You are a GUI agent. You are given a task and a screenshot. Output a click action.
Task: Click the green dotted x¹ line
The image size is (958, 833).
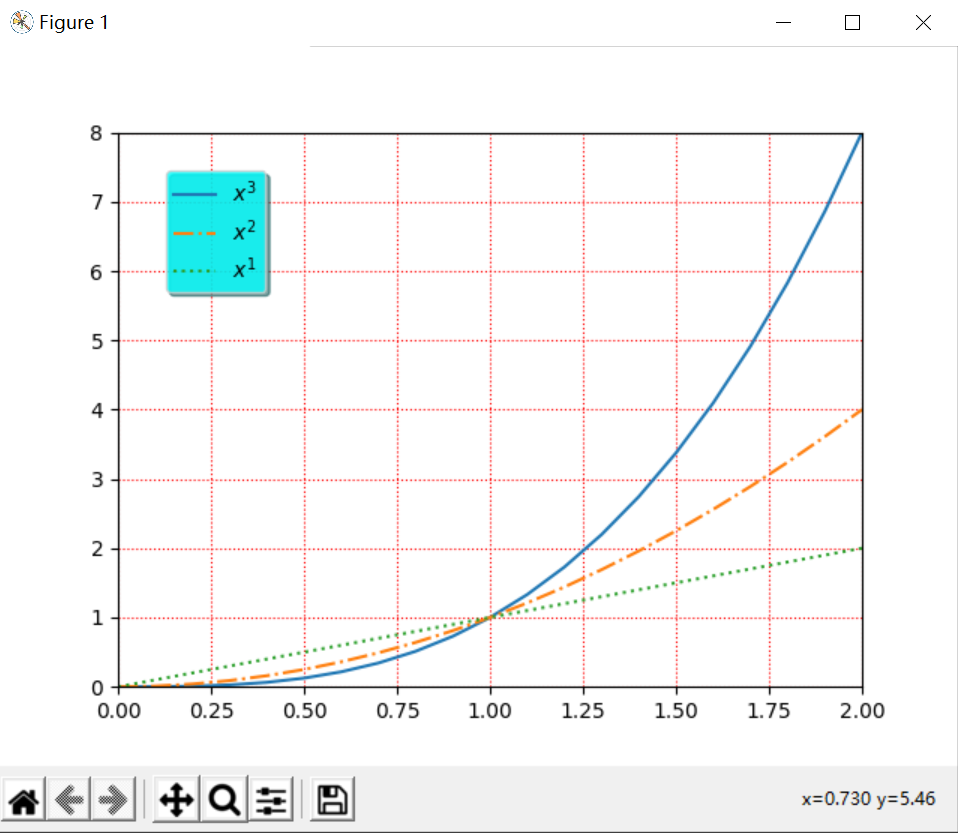pyautogui.click(x=700, y=577)
